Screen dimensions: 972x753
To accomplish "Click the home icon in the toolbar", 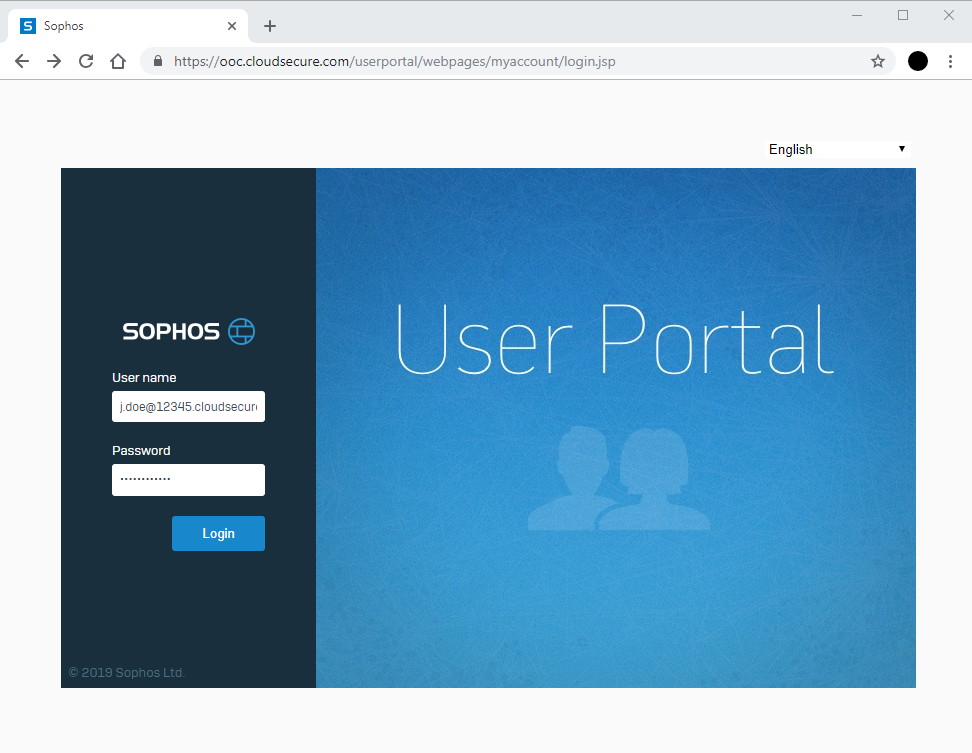I will [x=118, y=61].
